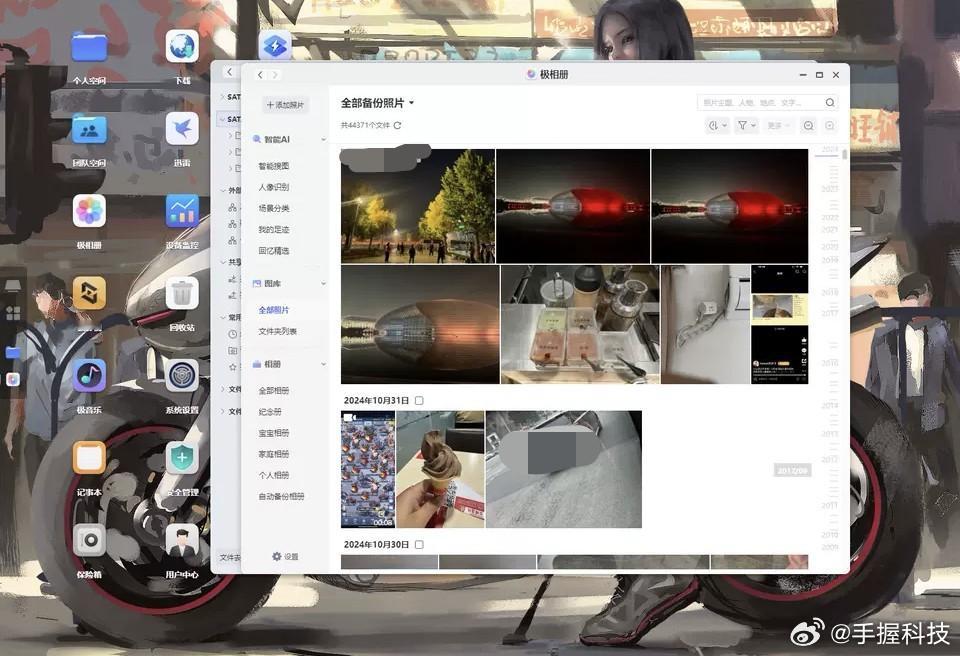Collapse the 相册 section

(323, 364)
